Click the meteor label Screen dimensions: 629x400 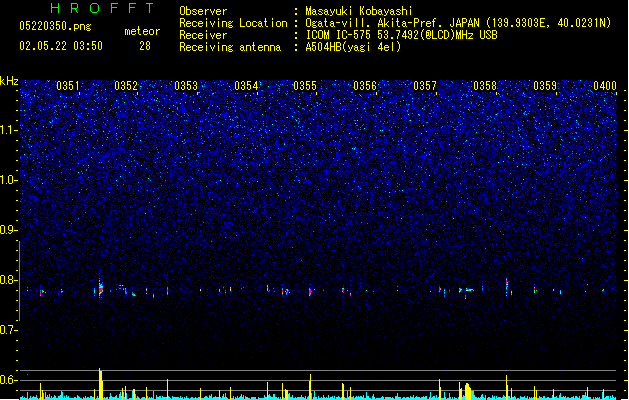click(142, 31)
